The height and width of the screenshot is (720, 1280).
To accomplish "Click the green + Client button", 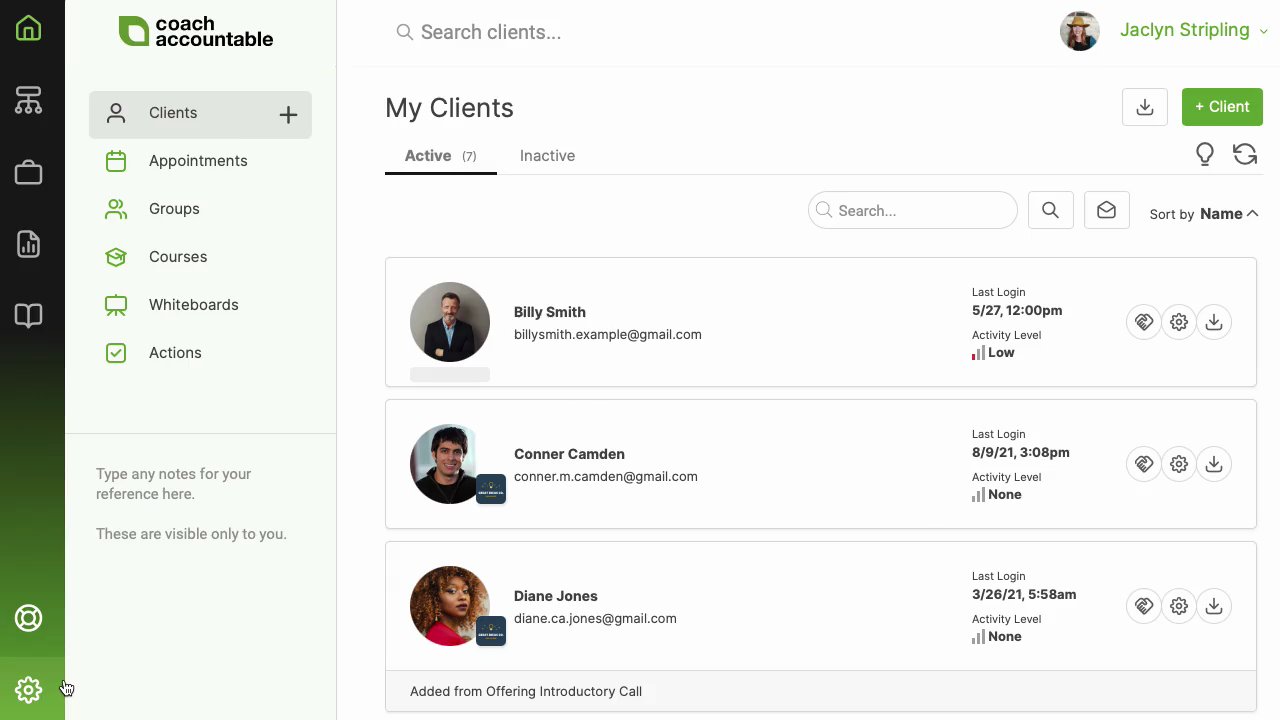I will pyautogui.click(x=1222, y=107).
